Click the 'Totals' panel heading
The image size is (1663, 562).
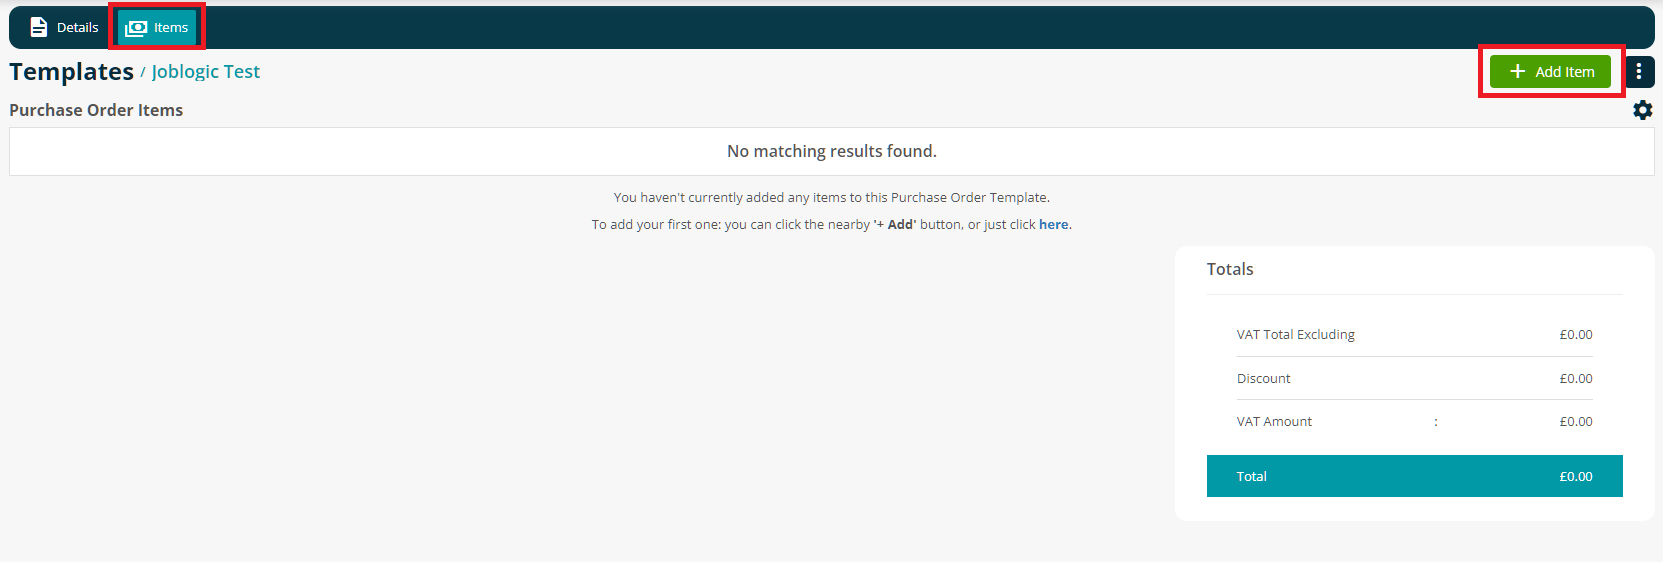pos(1230,269)
